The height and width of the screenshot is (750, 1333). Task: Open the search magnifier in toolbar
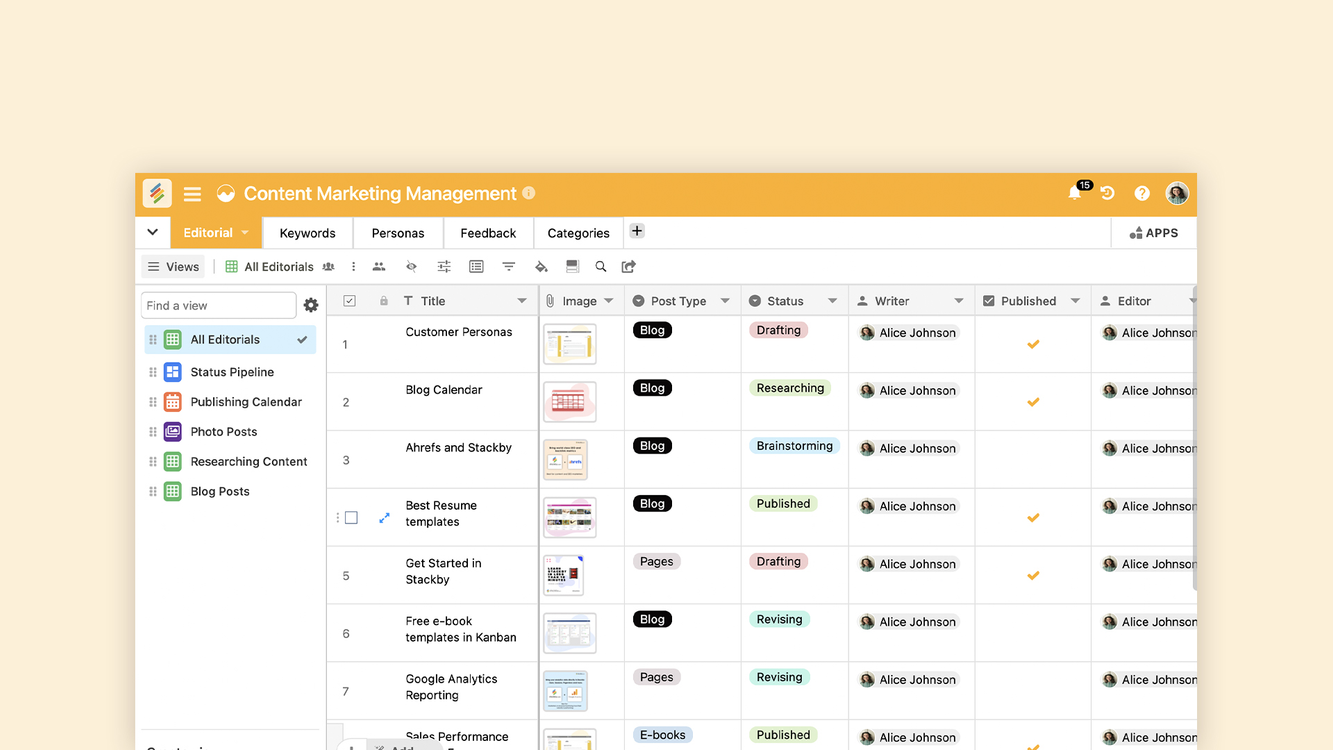601,267
